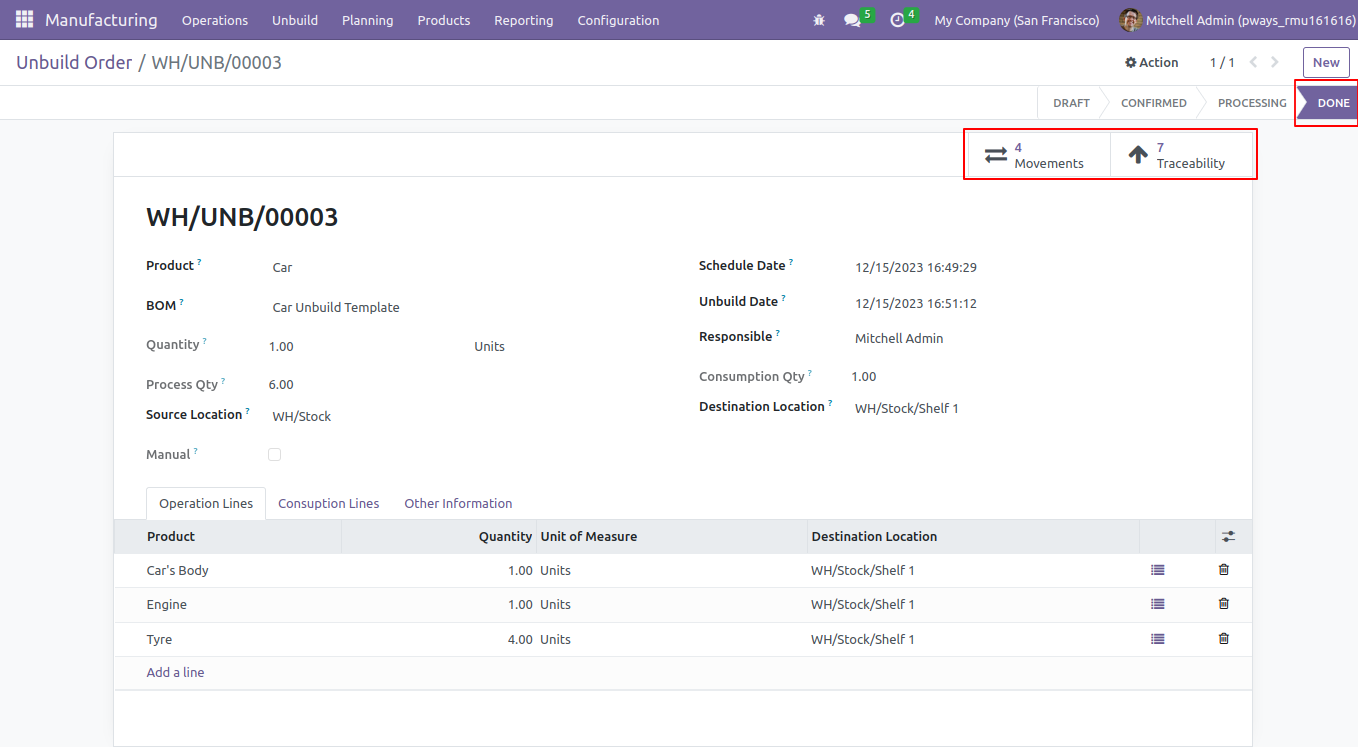Open Mitchell Admin user menu
The height and width of the screenshot is (747, 1358).
(x=1235, y=20)
